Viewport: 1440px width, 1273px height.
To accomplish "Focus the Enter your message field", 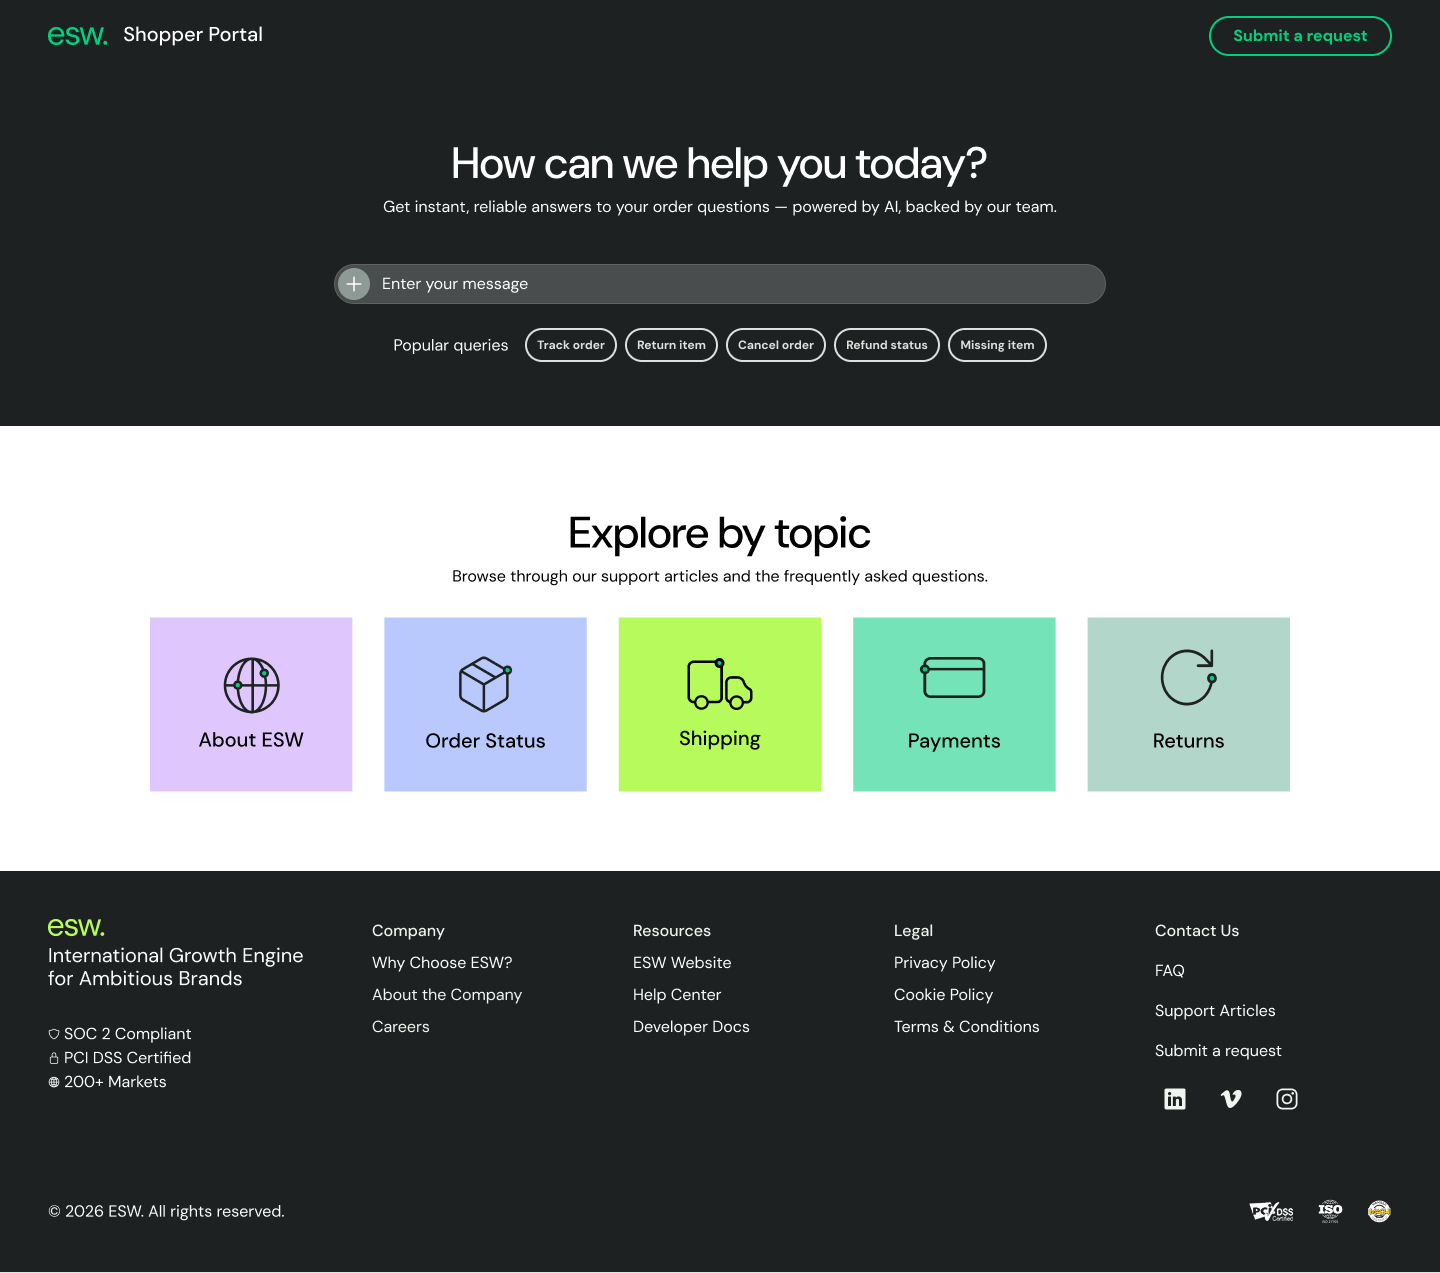I will point(720,284).
